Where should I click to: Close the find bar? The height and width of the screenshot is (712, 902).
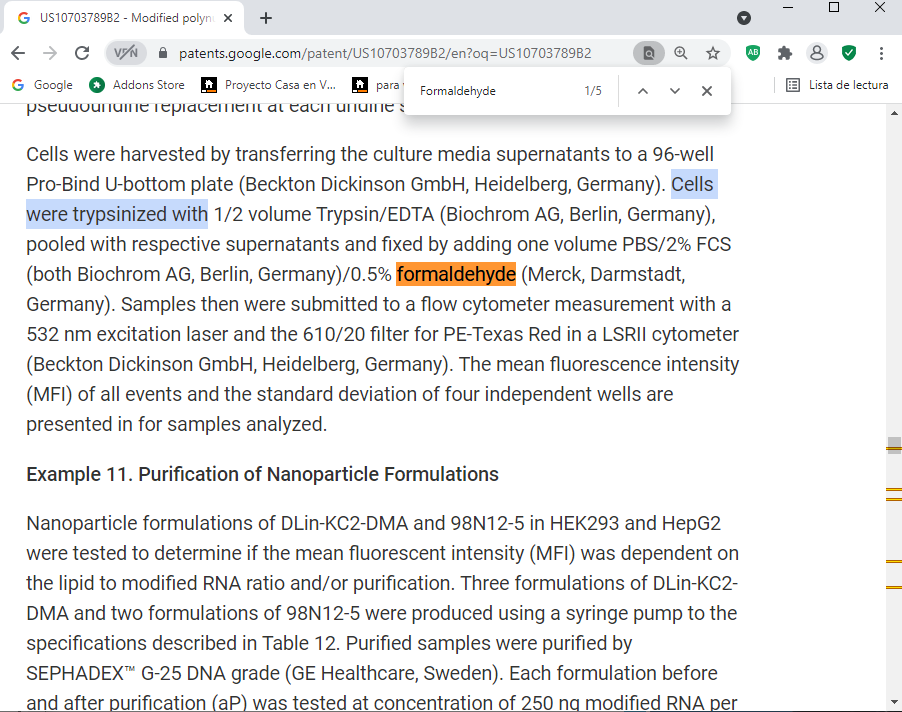(707, 91)
